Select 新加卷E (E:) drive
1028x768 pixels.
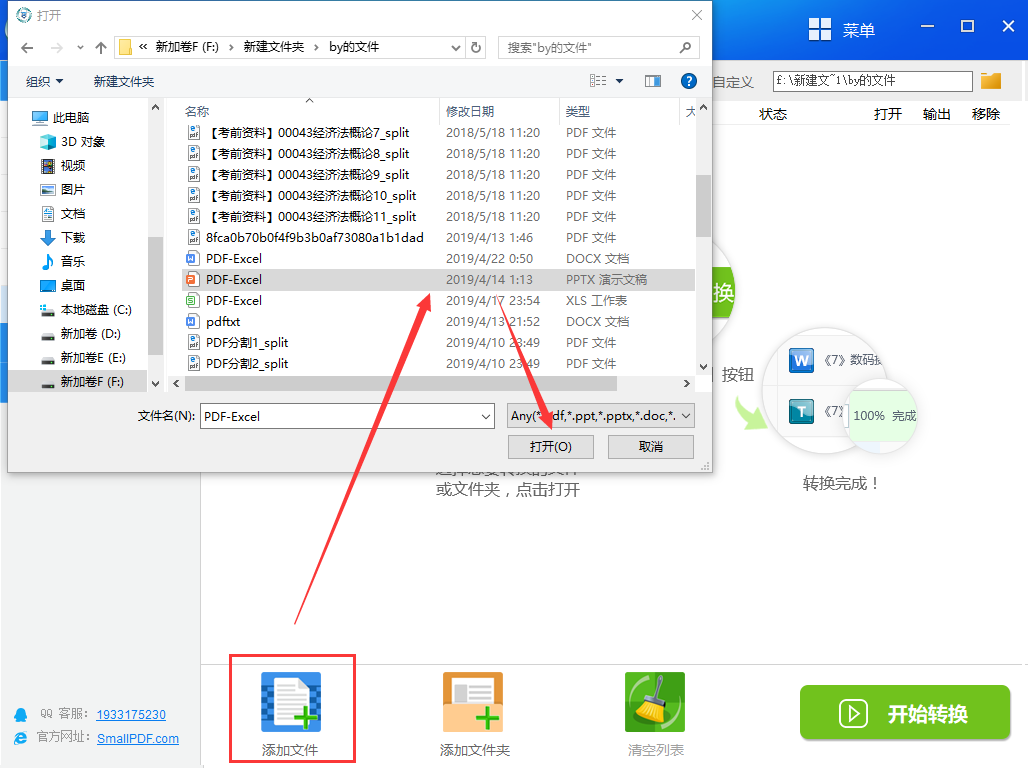point(83,357)
